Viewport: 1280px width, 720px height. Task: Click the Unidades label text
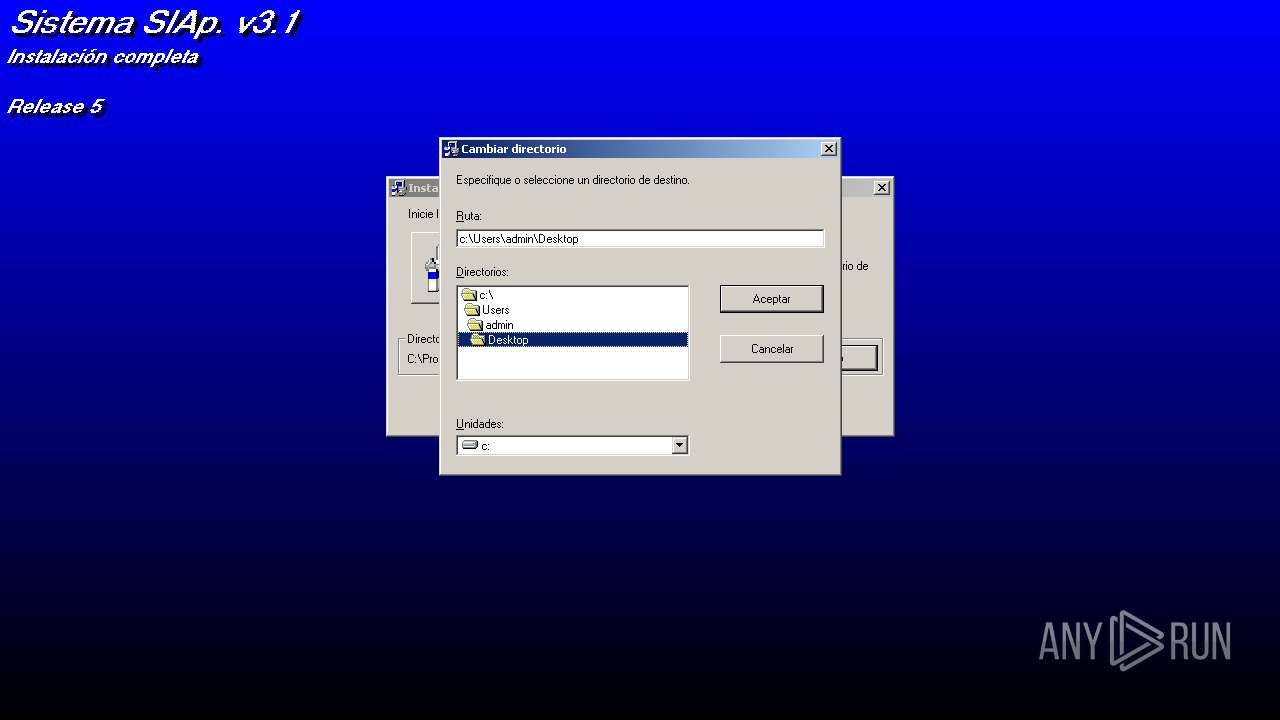tap(480, 424)
